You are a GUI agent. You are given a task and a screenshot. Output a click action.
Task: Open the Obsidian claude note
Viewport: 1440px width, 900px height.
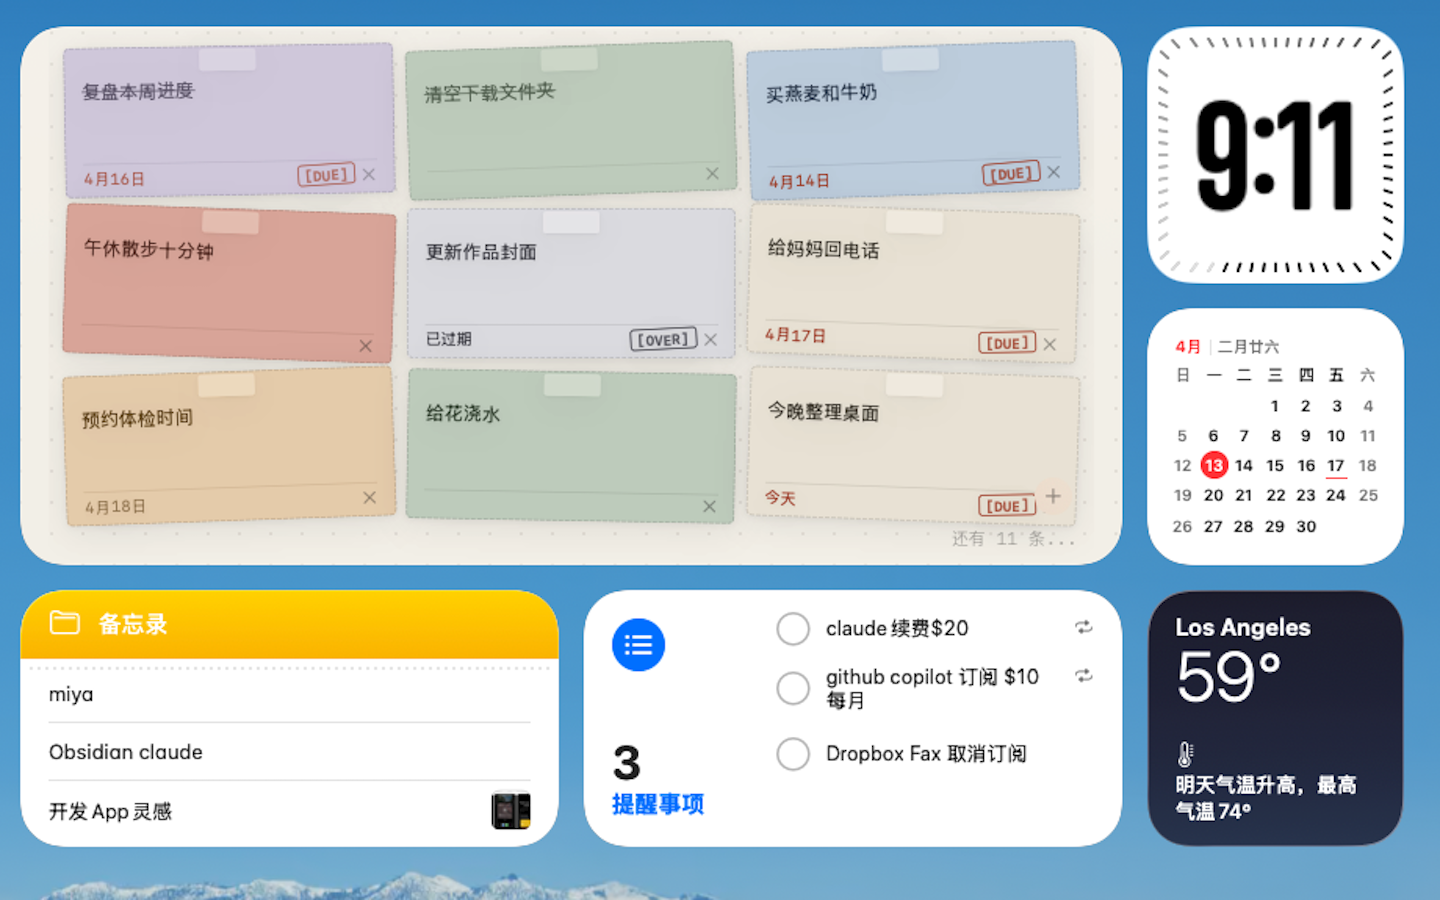(x=126, y=752)
